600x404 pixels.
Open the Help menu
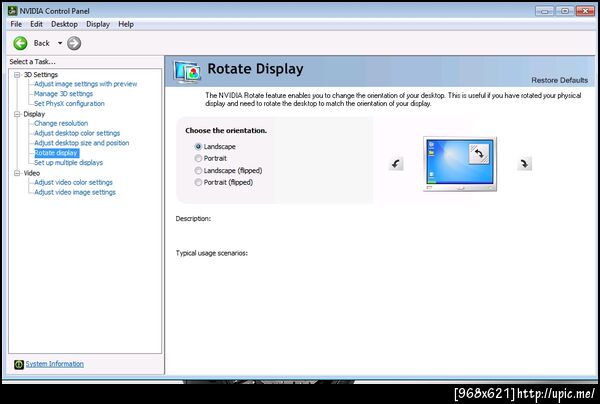(126, 24)
